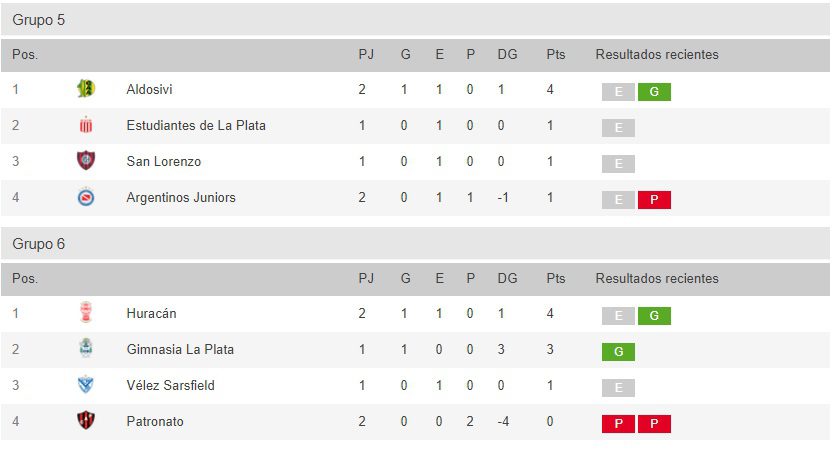Image resolution: width=836 pixels, height=449 pixels.
Task: Click the Grupo 6 header
Action: pyautogui.click(x=39, y=243)
